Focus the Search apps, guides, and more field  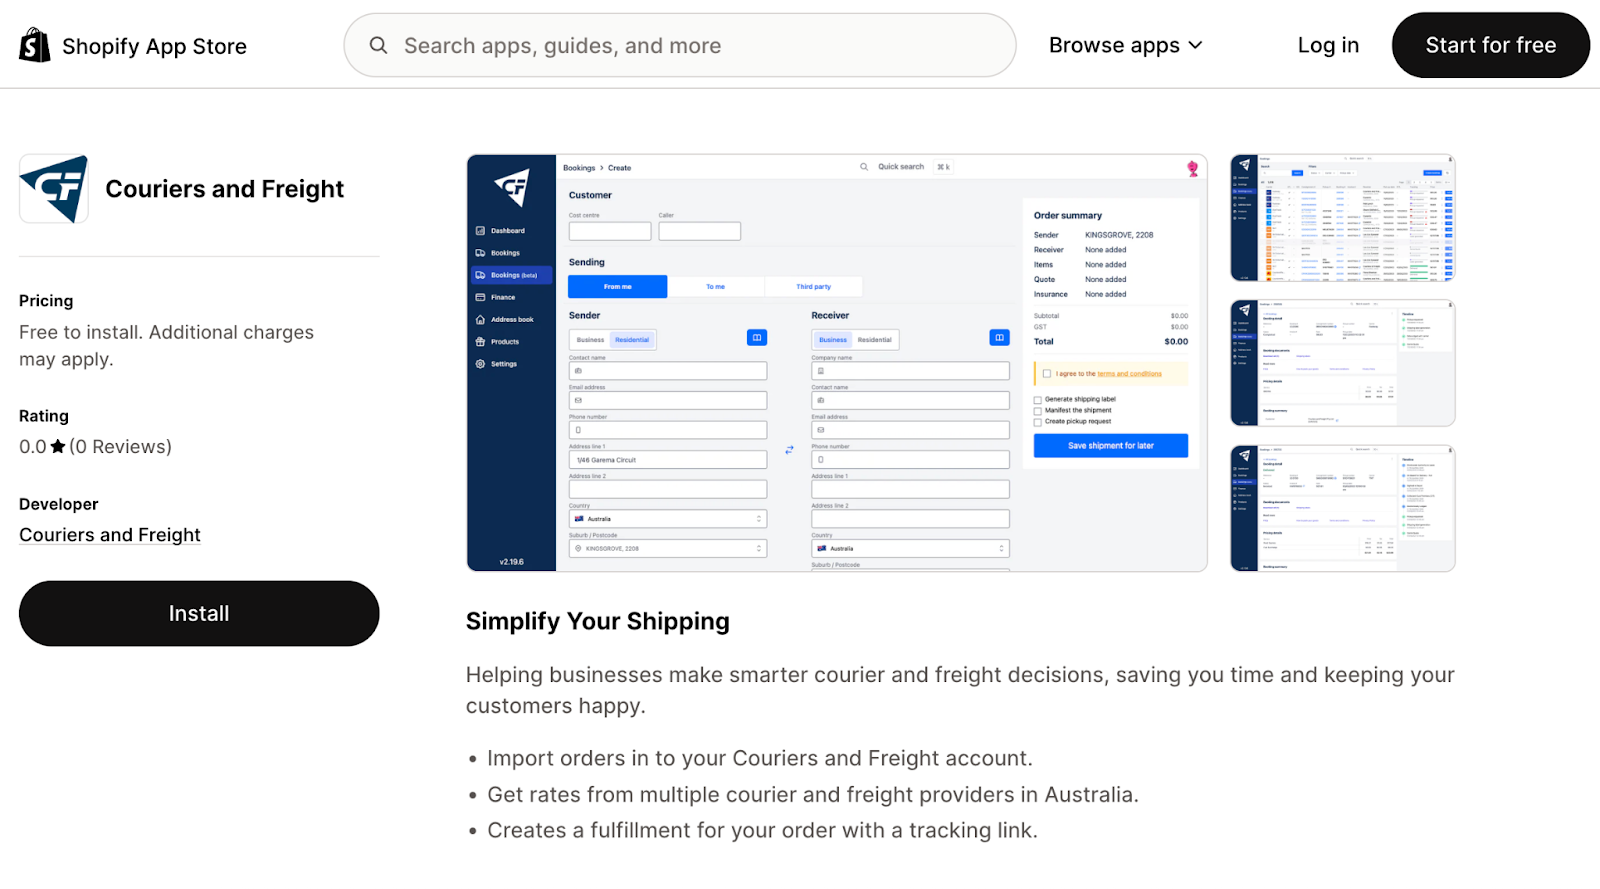680,45
